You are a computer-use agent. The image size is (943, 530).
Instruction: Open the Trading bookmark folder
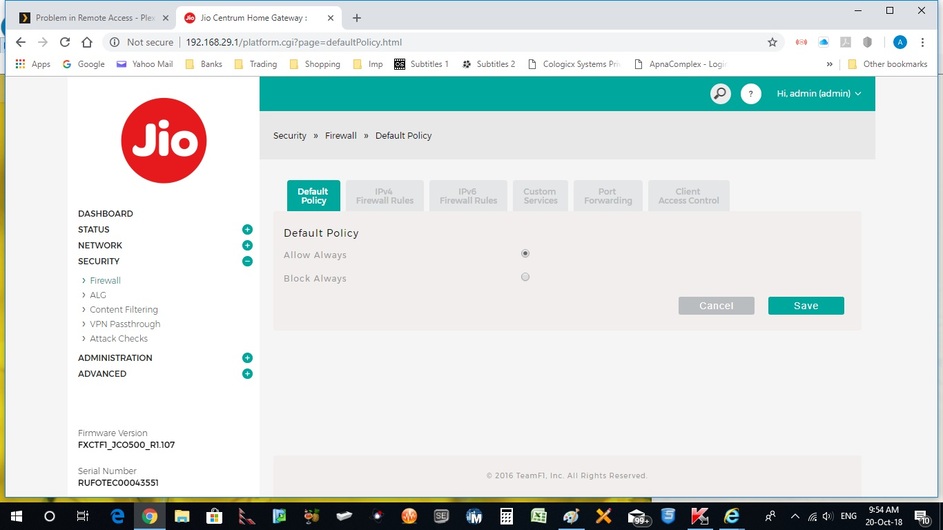pyautogui.click(x=256, y=64)
